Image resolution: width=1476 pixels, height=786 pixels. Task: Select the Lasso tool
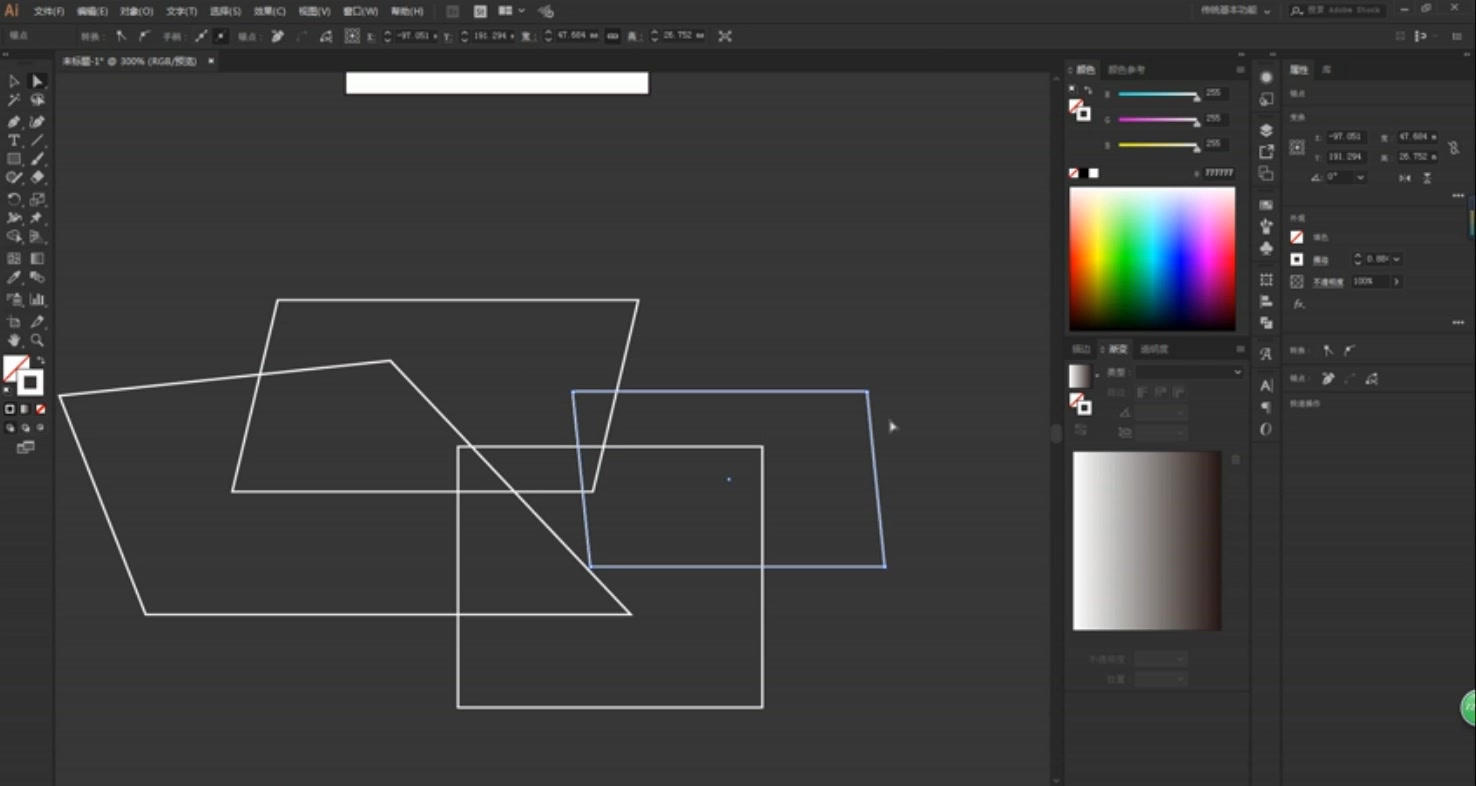(37, 101)
